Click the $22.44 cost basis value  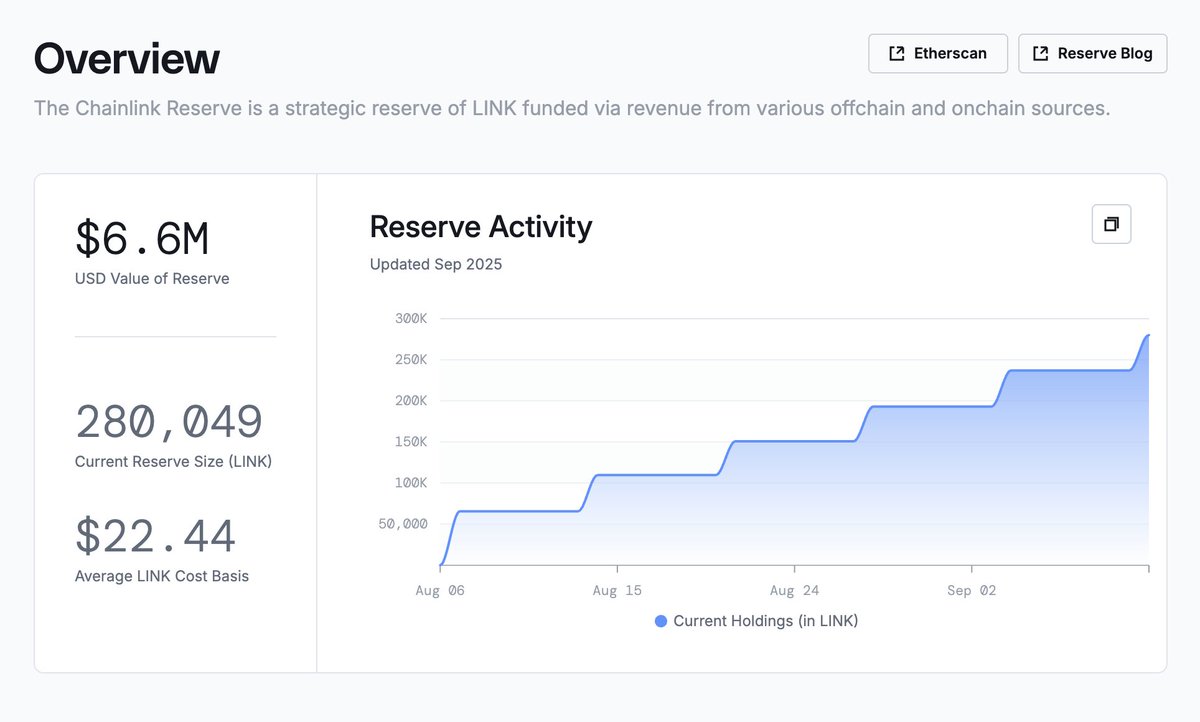(156, 536)
